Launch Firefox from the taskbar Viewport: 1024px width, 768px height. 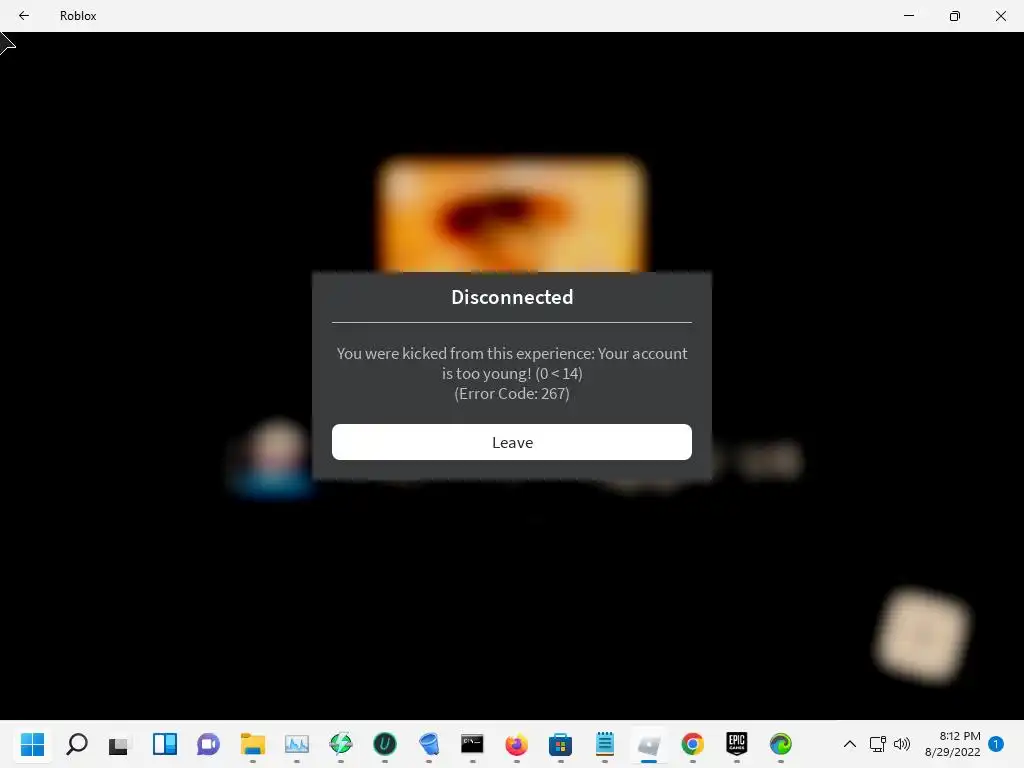pos(517,744)
